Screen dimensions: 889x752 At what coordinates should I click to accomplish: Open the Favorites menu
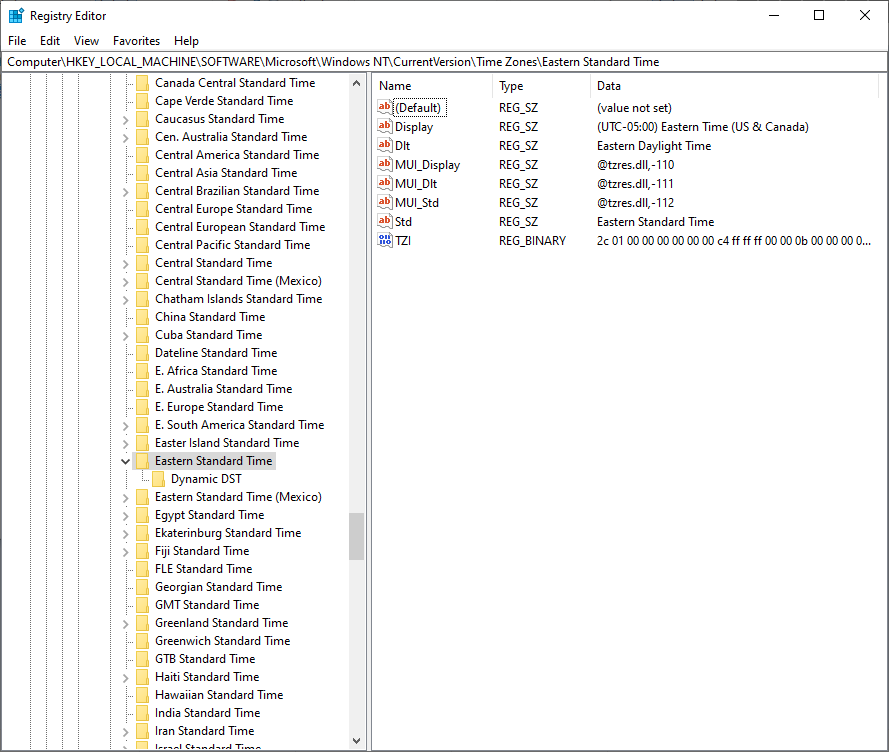[x=136, y=41]
